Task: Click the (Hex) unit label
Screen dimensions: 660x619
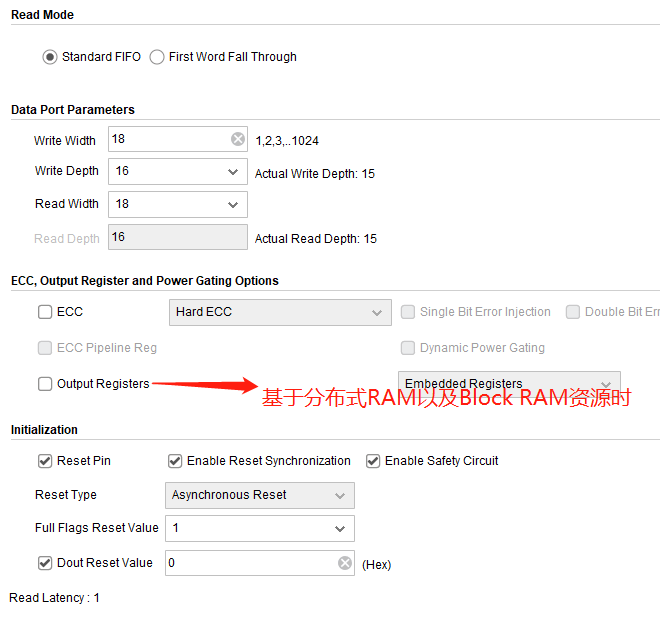Action: click(376, 565)
